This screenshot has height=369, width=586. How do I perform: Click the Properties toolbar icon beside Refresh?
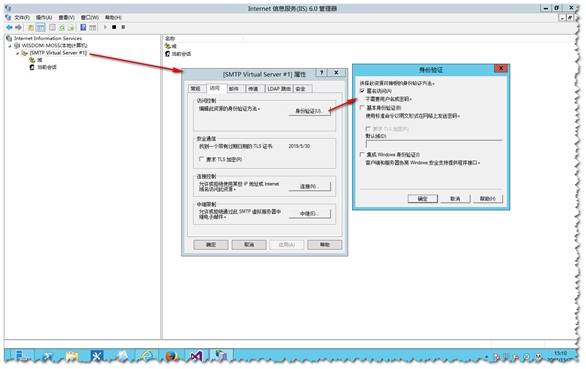52,27
